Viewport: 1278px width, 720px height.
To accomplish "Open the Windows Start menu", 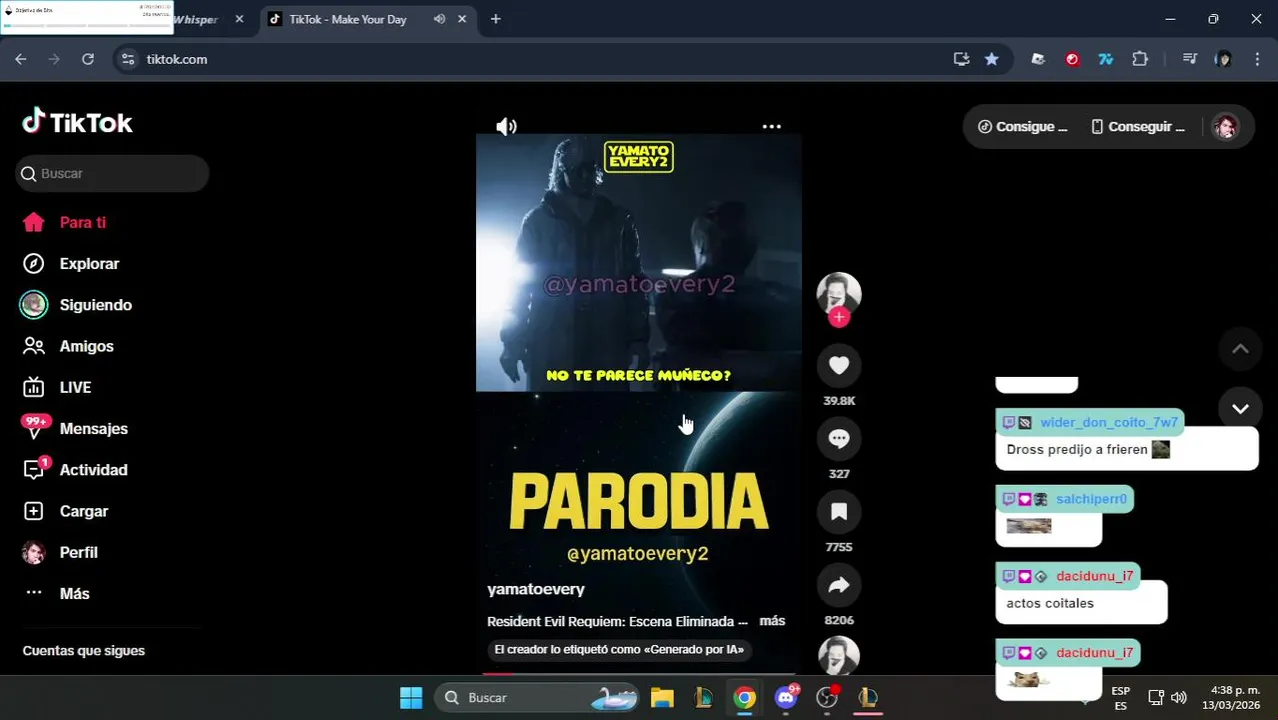I will pyautogui.click(x=411, y=697).
